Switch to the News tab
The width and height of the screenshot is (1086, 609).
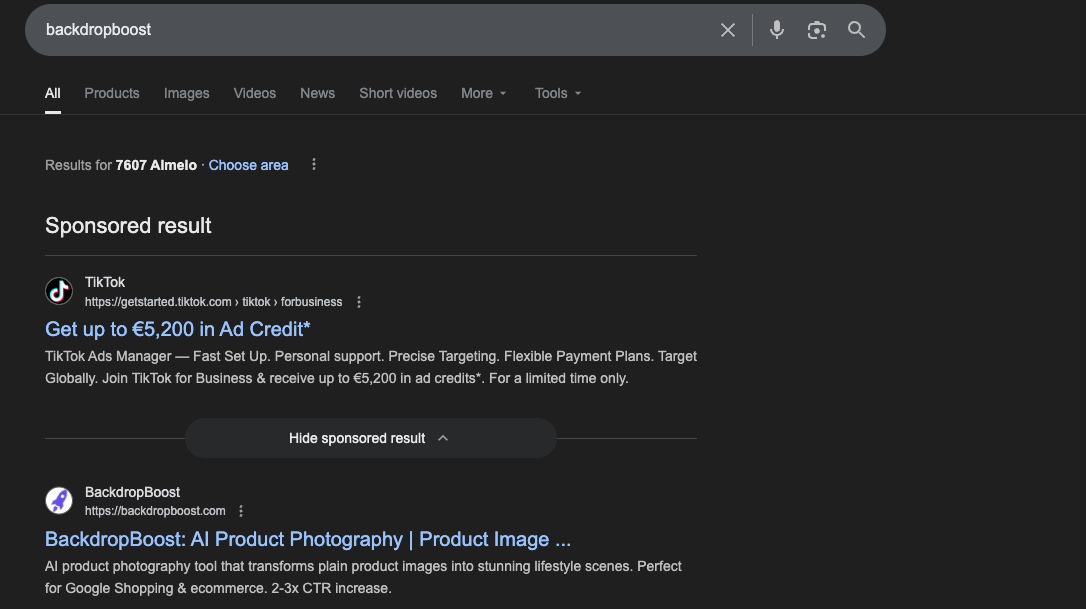click(317, 94)
